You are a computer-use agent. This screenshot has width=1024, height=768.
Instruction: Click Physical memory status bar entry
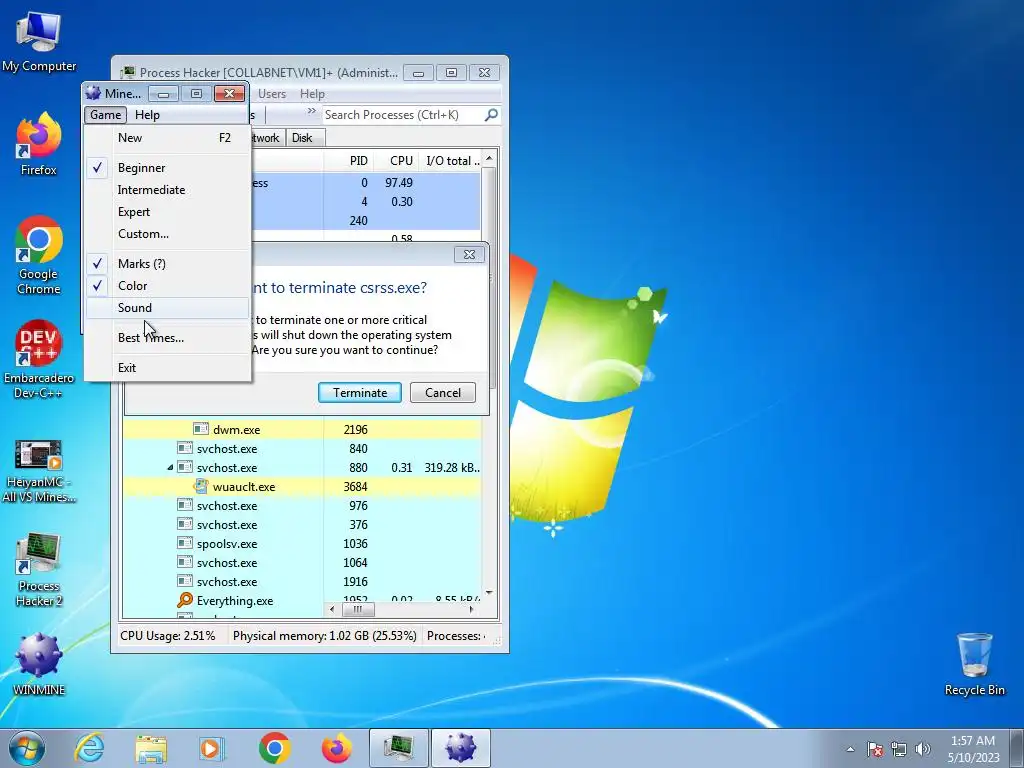(x=325, y=635)
